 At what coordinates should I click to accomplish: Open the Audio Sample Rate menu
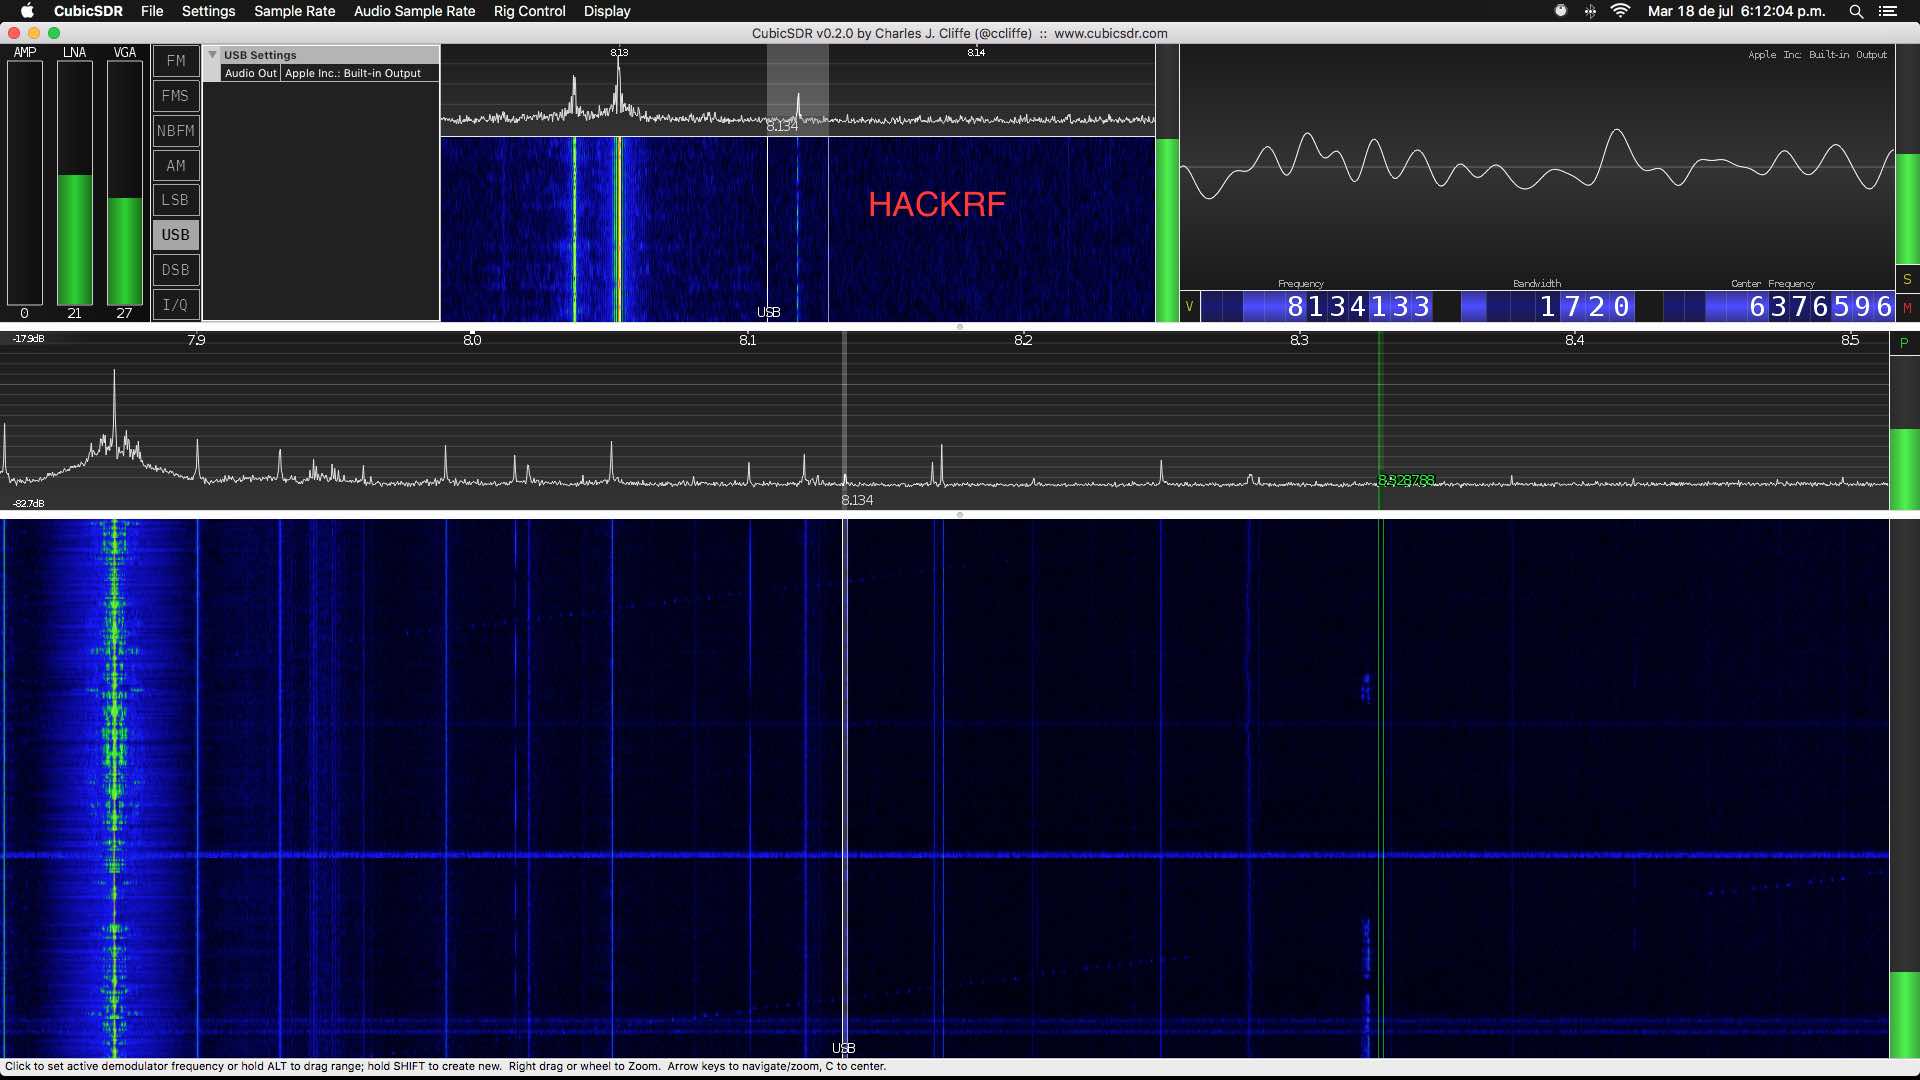click(414, 11)
